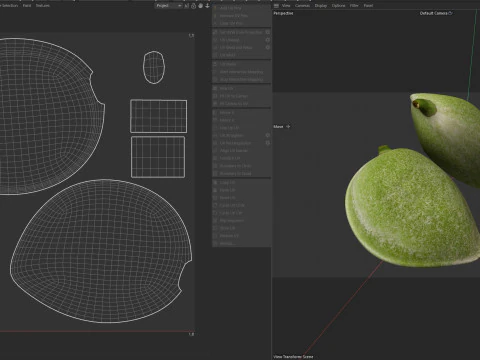Image resolution: width=480 pixels, height=360 pixels.
Task: Select the small oval UV island
Action: pyautogui.click(x=154, y=67)
